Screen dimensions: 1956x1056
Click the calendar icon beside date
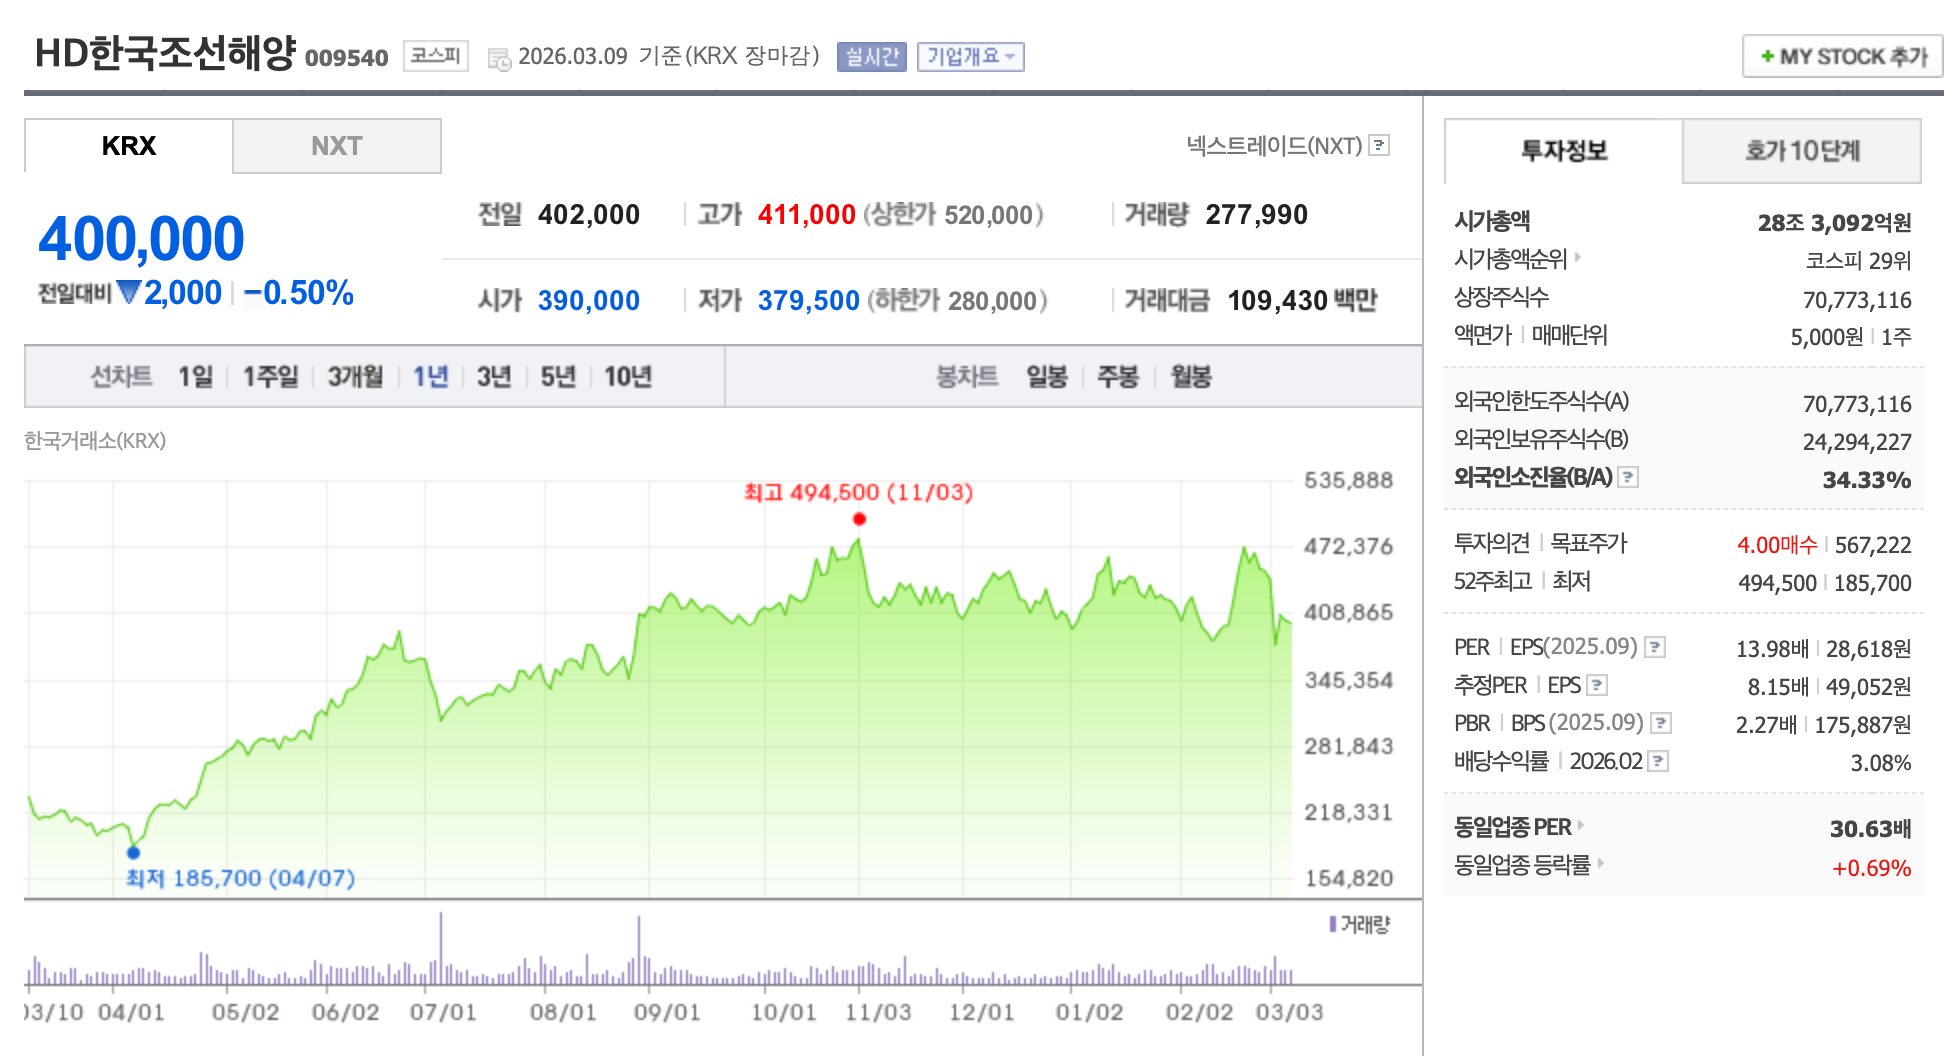coord(499,59)
